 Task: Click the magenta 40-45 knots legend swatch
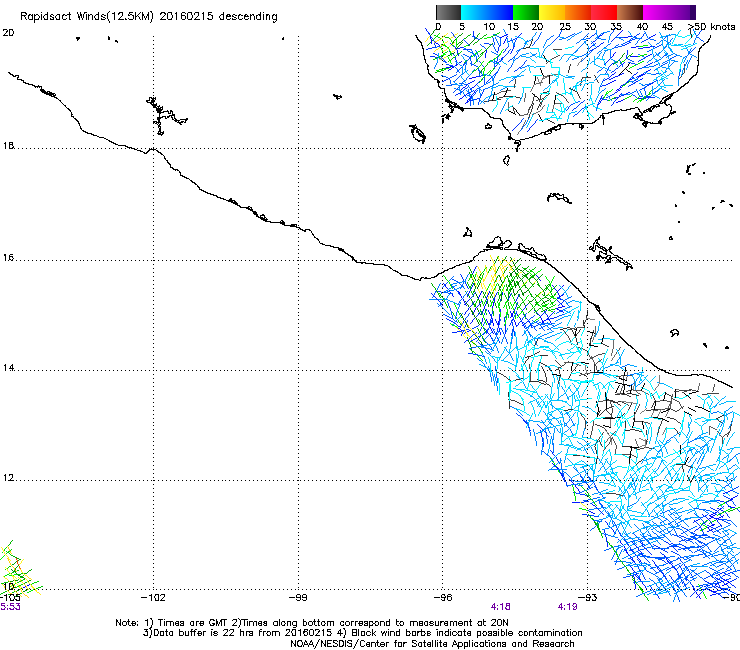pyautogui.click(x=656, y=12)
